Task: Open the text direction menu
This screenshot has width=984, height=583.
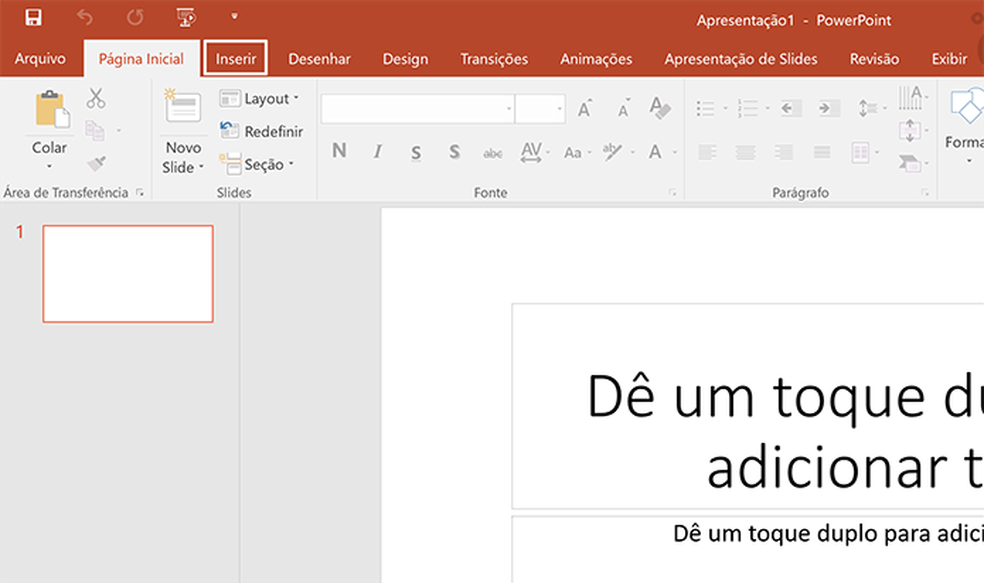Action: 913,98
